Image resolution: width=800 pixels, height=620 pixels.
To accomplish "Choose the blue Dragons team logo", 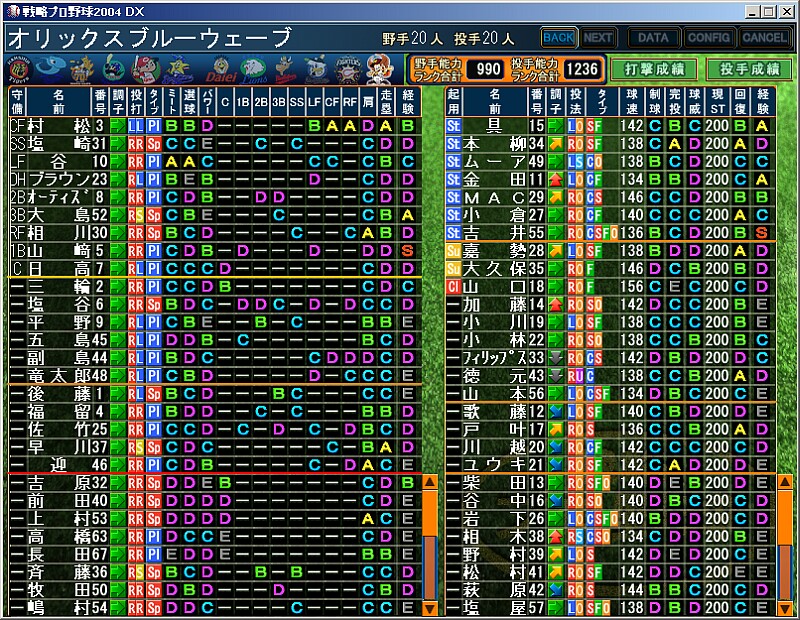I will pyautogui.click(x=50, y=69).
